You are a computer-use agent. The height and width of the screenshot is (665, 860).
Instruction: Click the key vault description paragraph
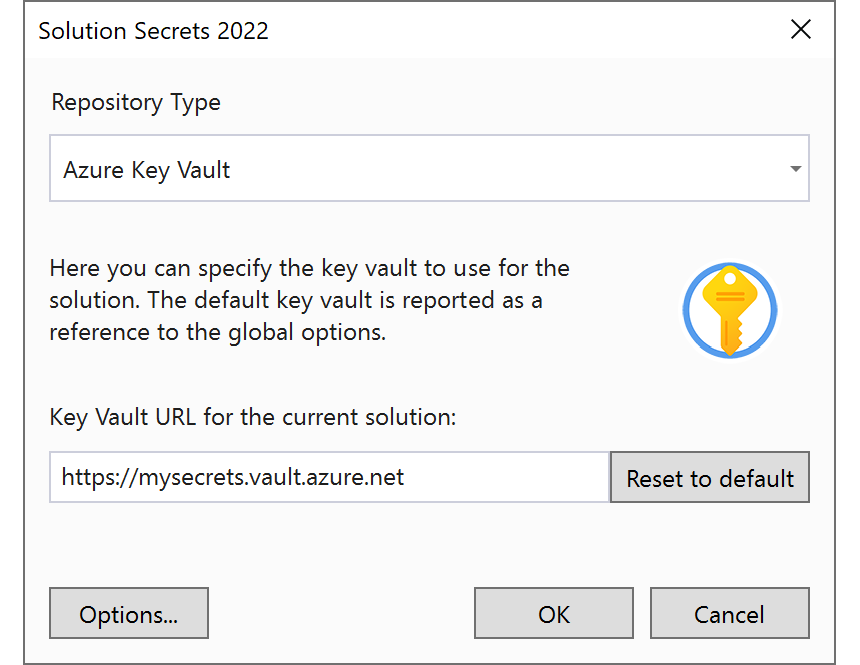309,300
